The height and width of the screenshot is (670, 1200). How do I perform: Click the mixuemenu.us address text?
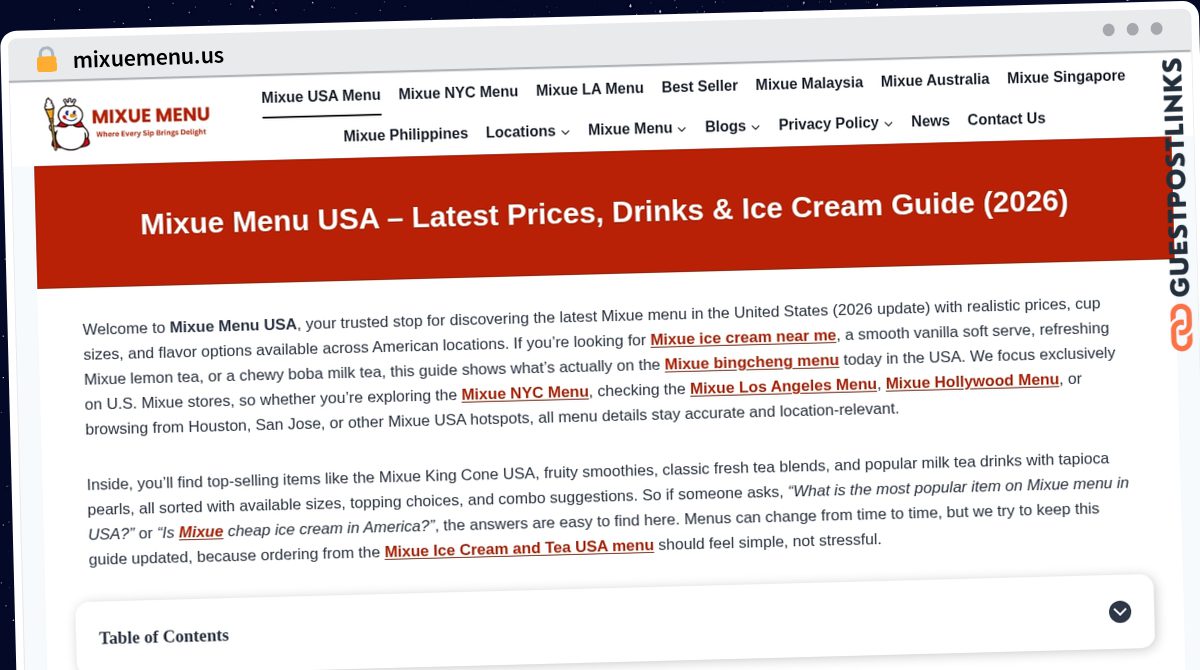(148, 57)
